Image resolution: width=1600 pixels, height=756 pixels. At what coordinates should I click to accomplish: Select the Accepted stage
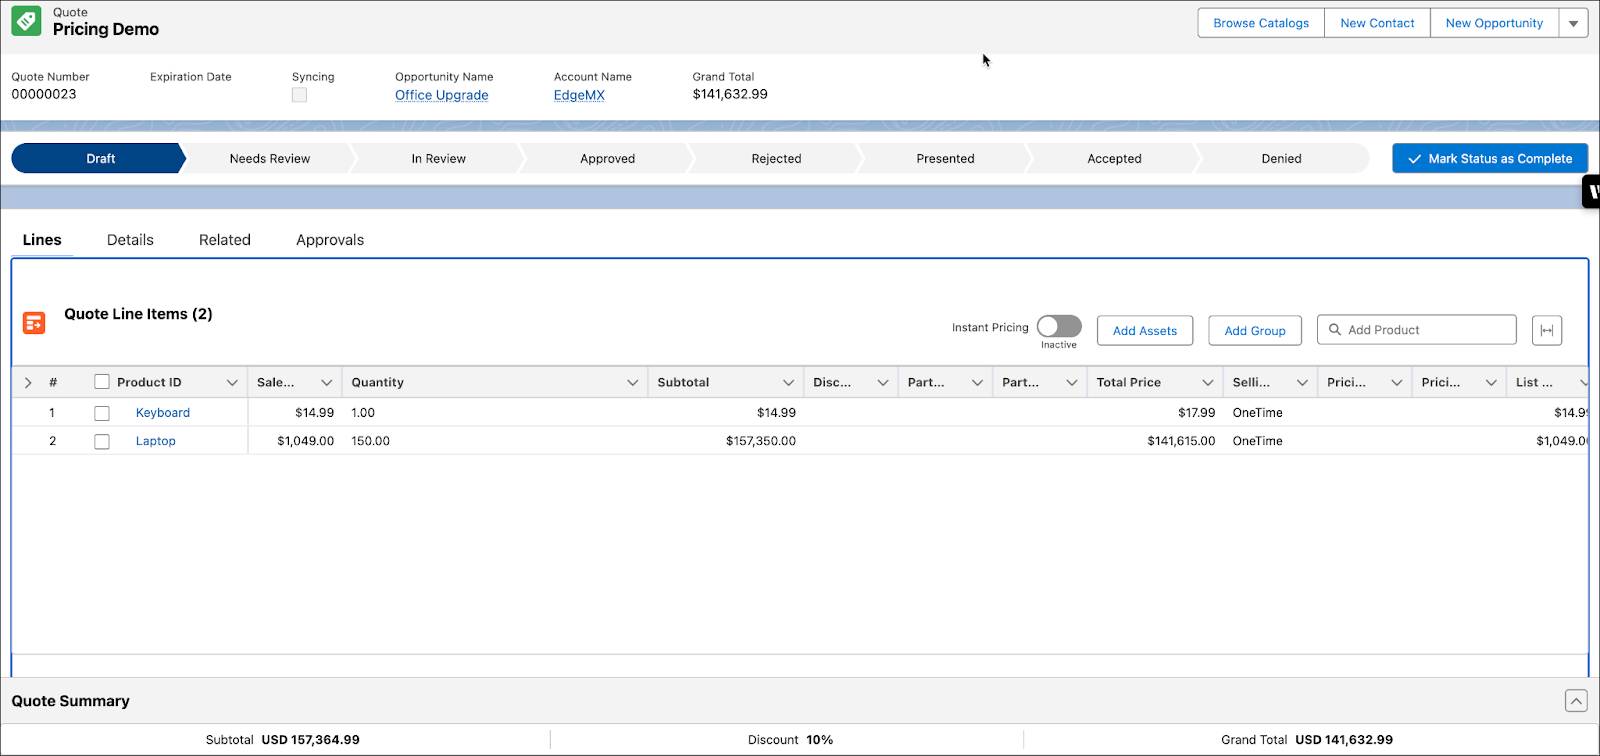[x=1114, y=158]
